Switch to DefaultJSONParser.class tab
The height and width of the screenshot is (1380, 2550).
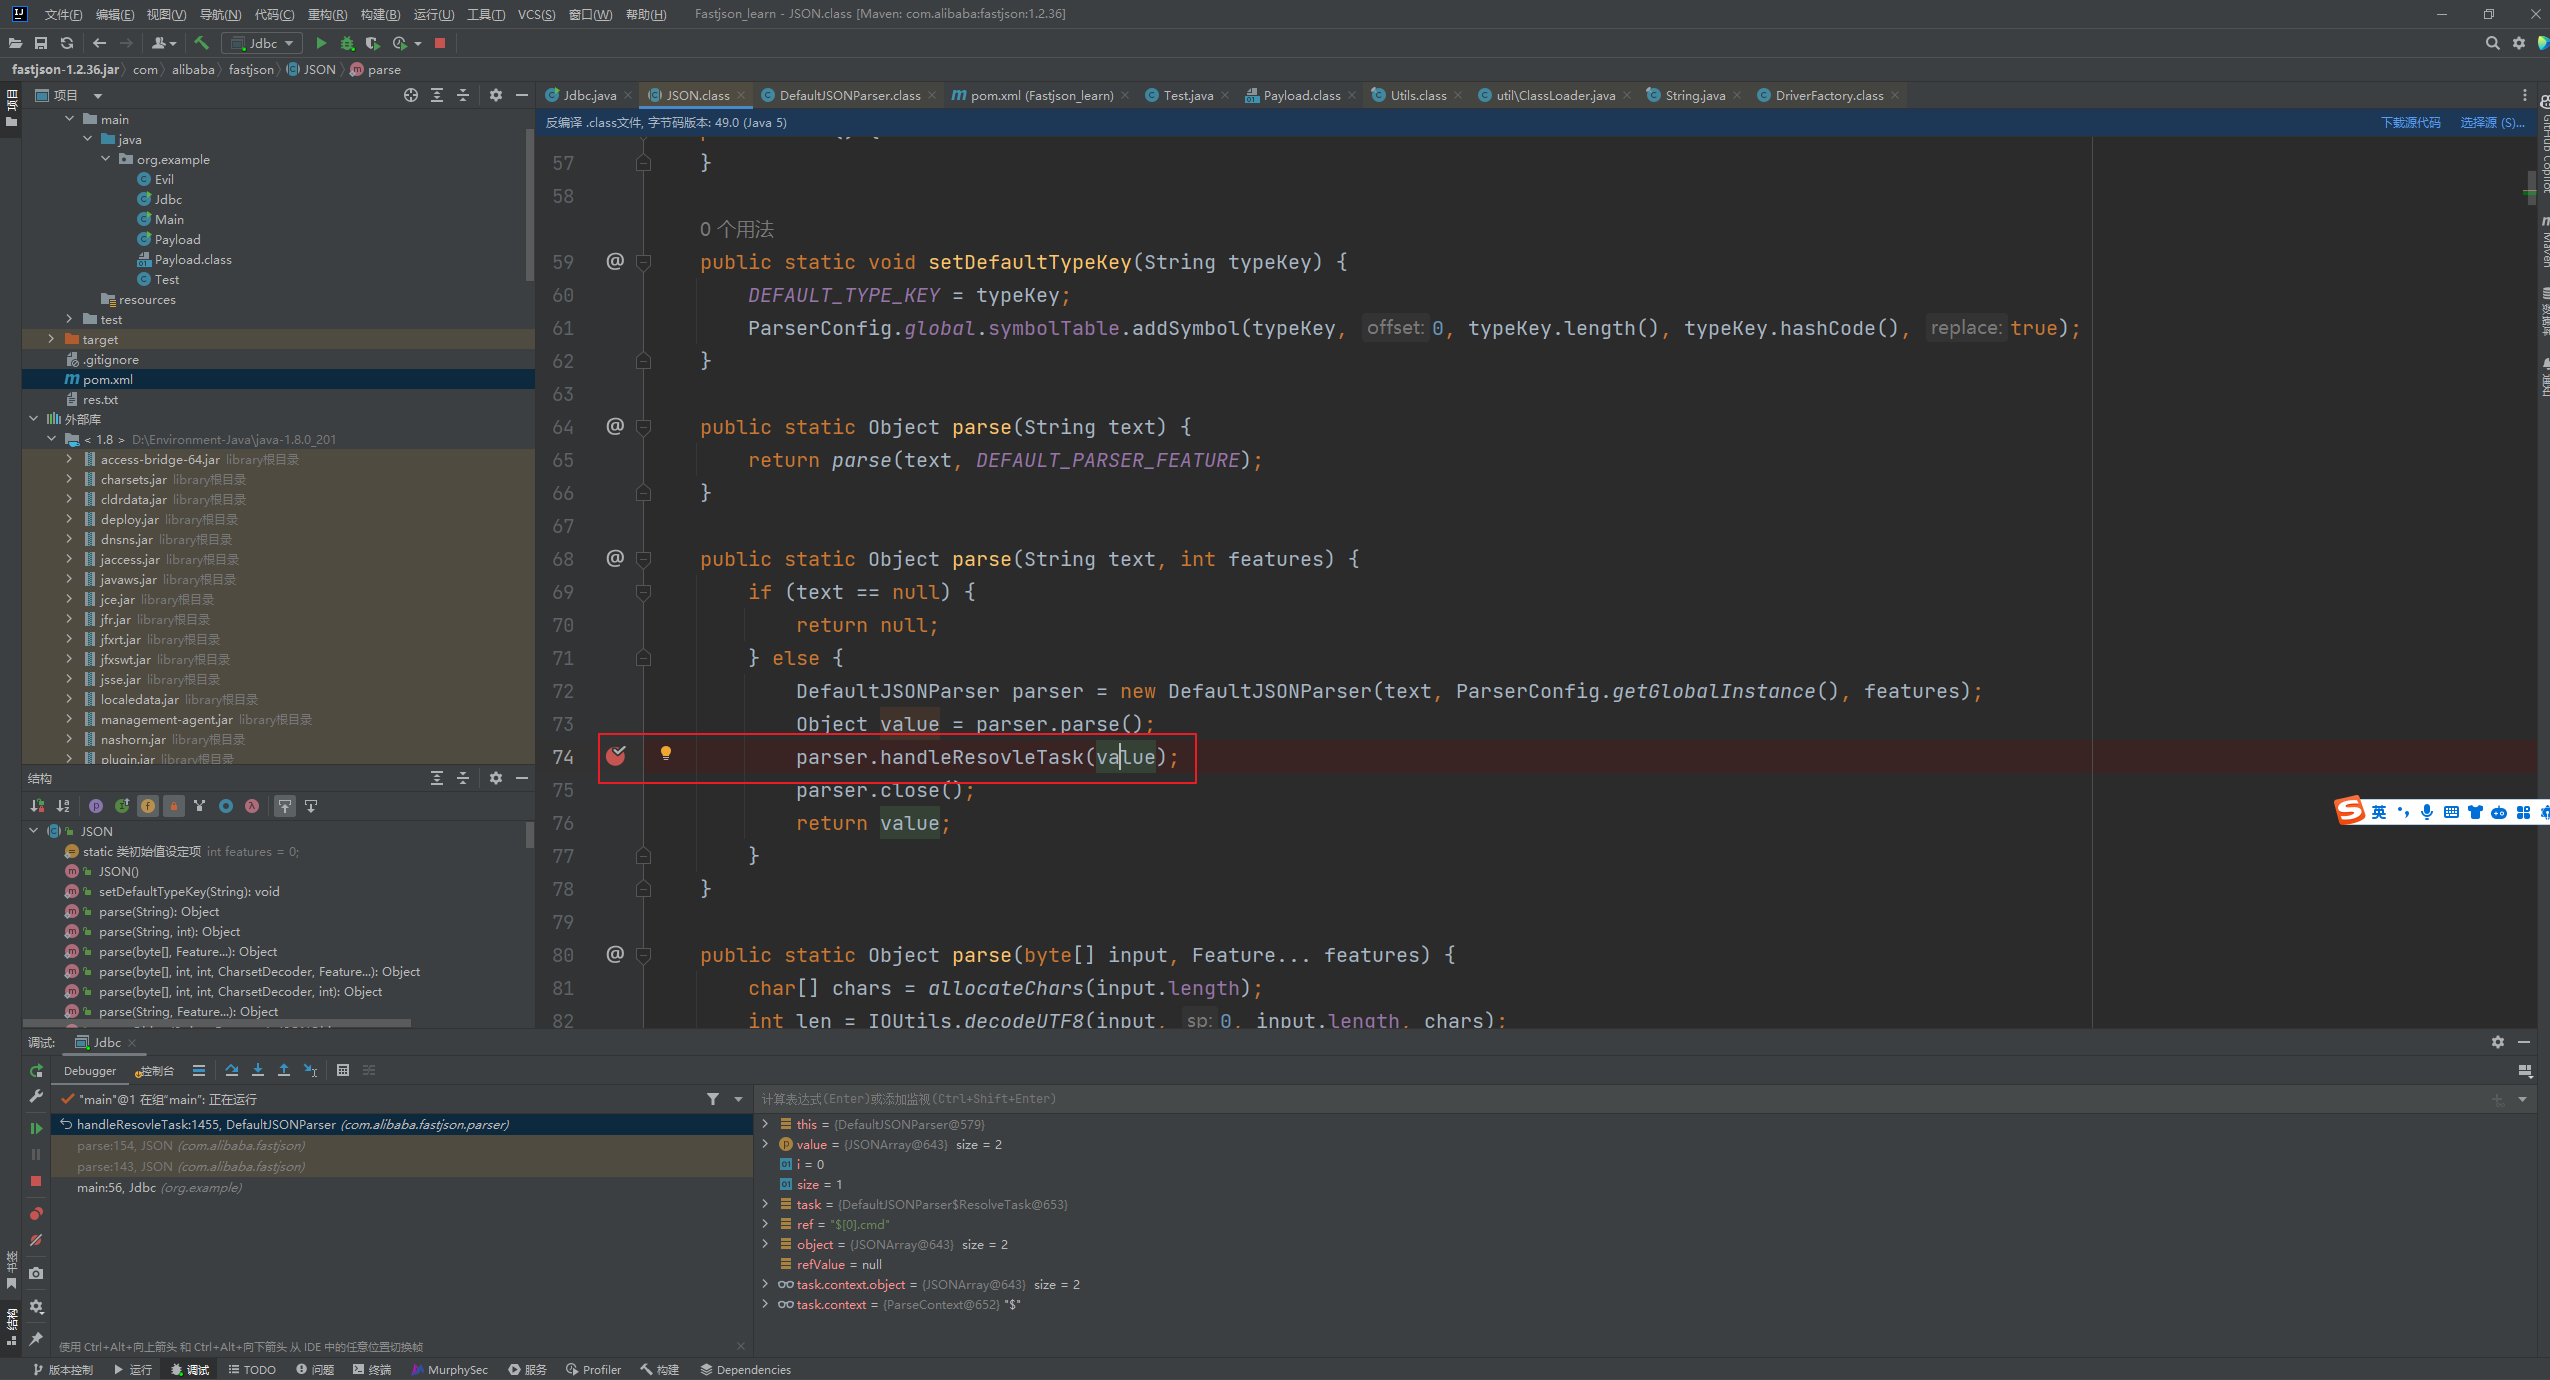click(849, 95)
